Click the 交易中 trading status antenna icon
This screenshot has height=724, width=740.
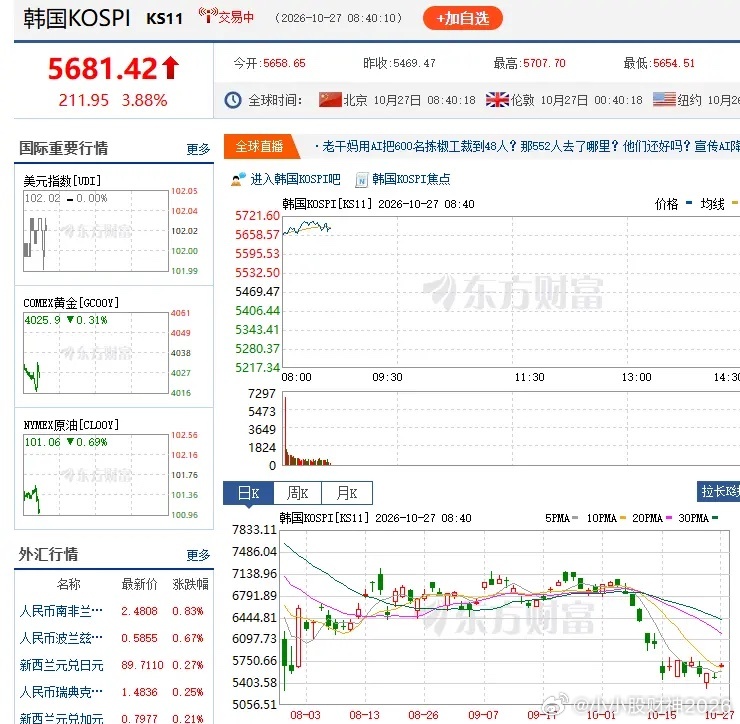point(208,15)
